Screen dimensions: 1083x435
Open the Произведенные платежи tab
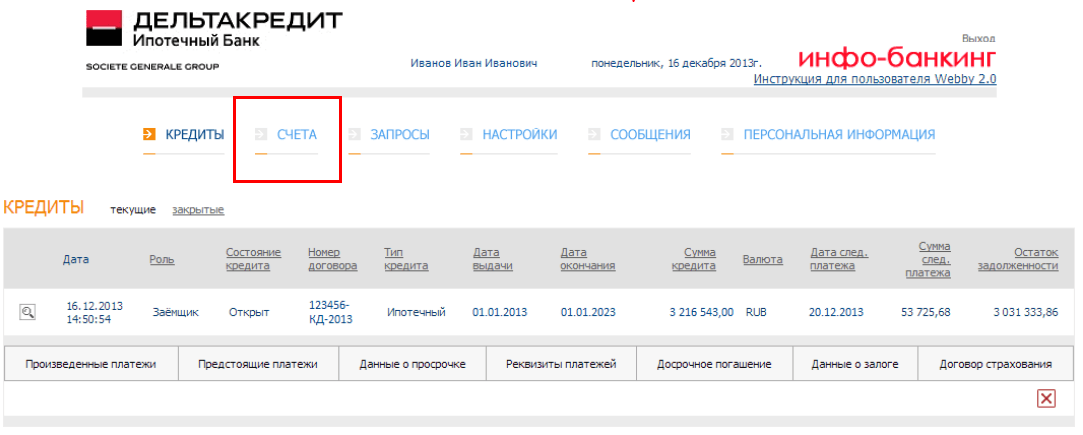pyautogui.click(x=91, y=364)
